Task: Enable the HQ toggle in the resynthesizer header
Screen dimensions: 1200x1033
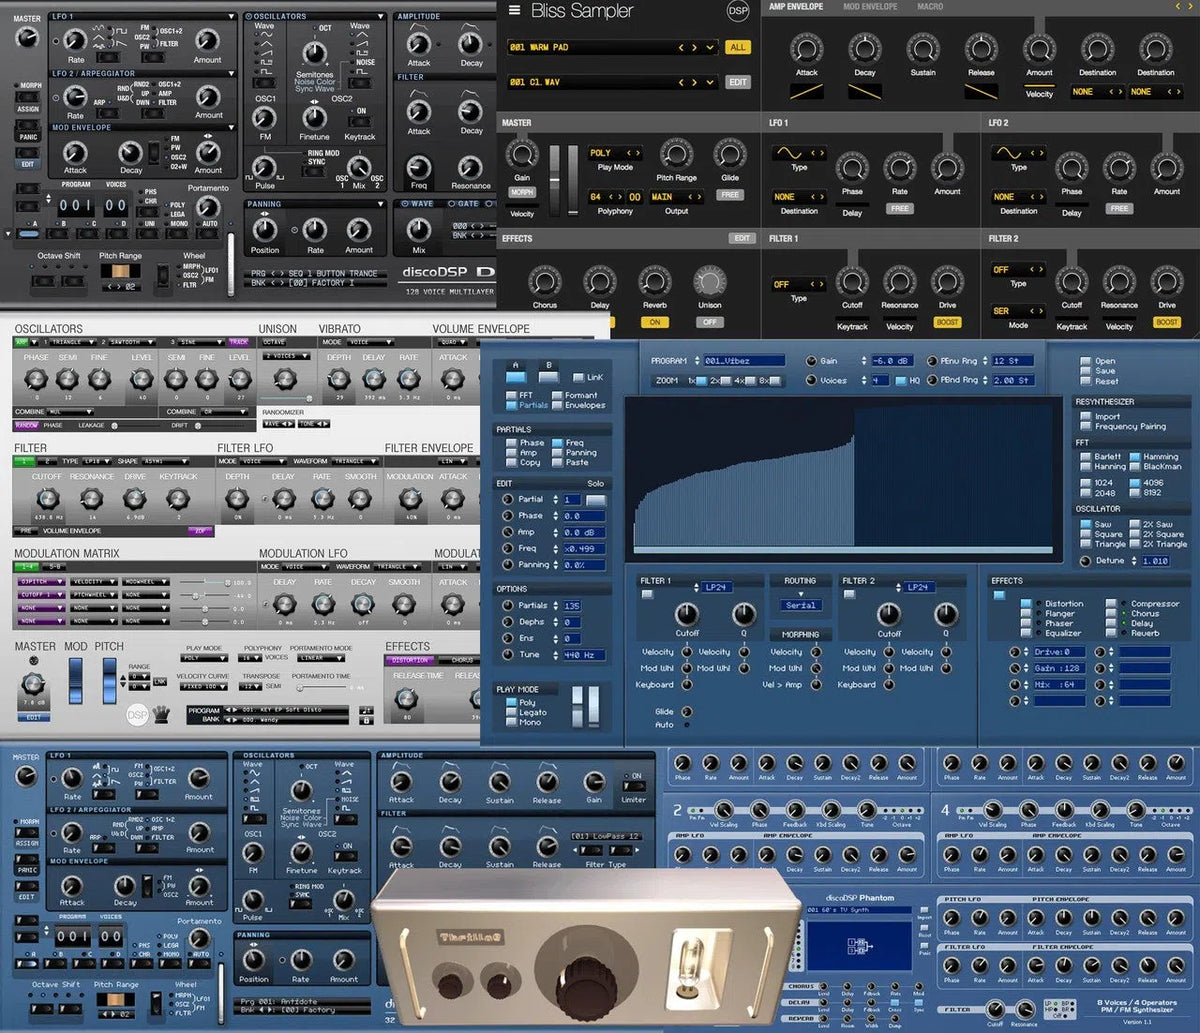Action: [x=903, y=382]
